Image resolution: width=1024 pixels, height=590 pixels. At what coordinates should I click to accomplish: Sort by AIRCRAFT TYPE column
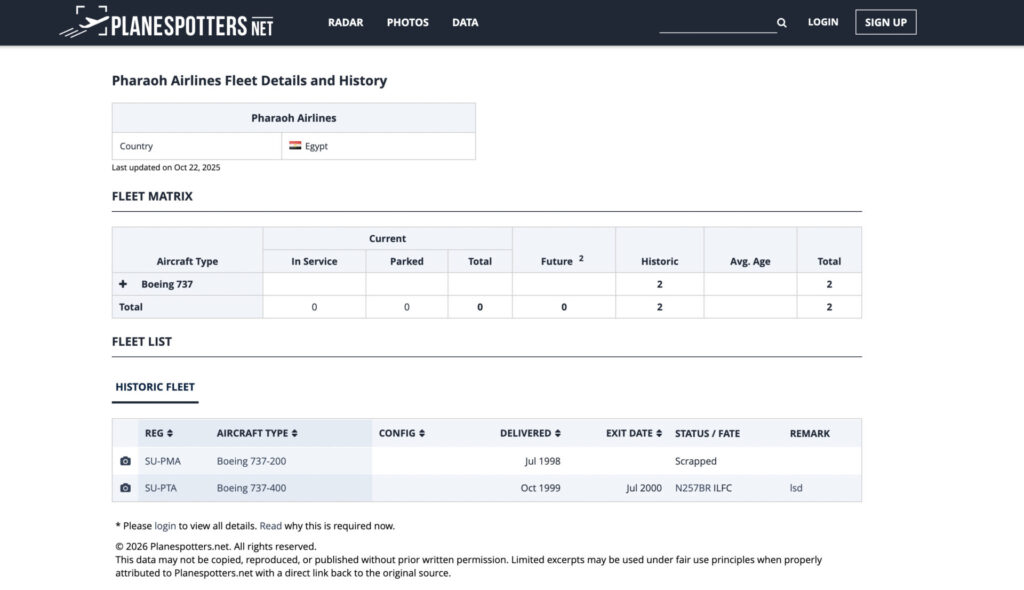tap(257, 433)
